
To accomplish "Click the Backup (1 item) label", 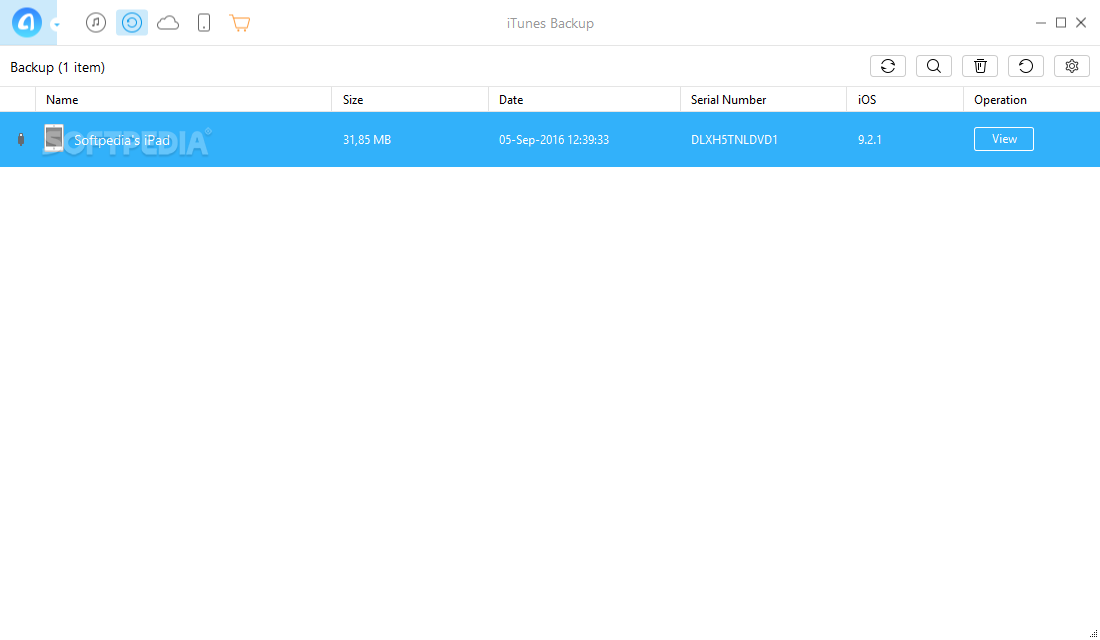I will [58, 67].
